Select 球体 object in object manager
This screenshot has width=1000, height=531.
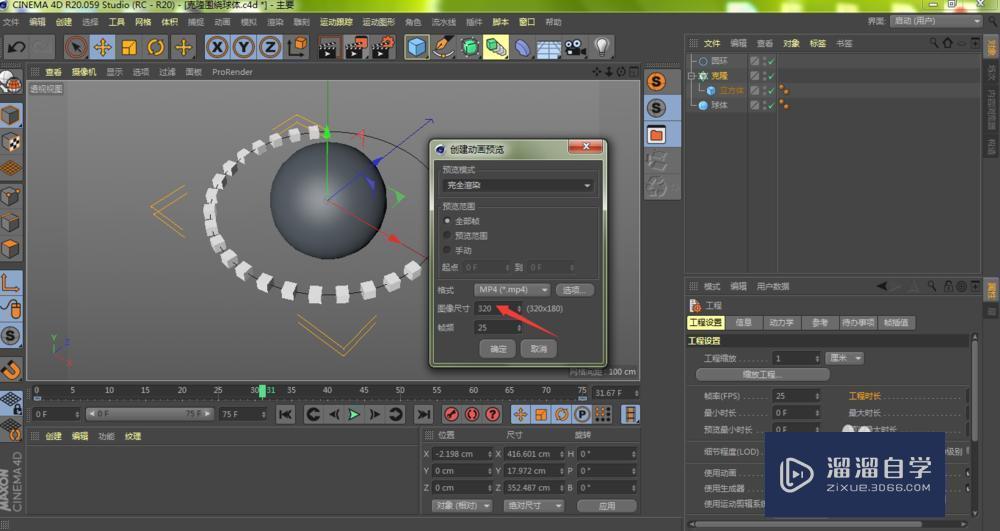click(x=719, y=106)
